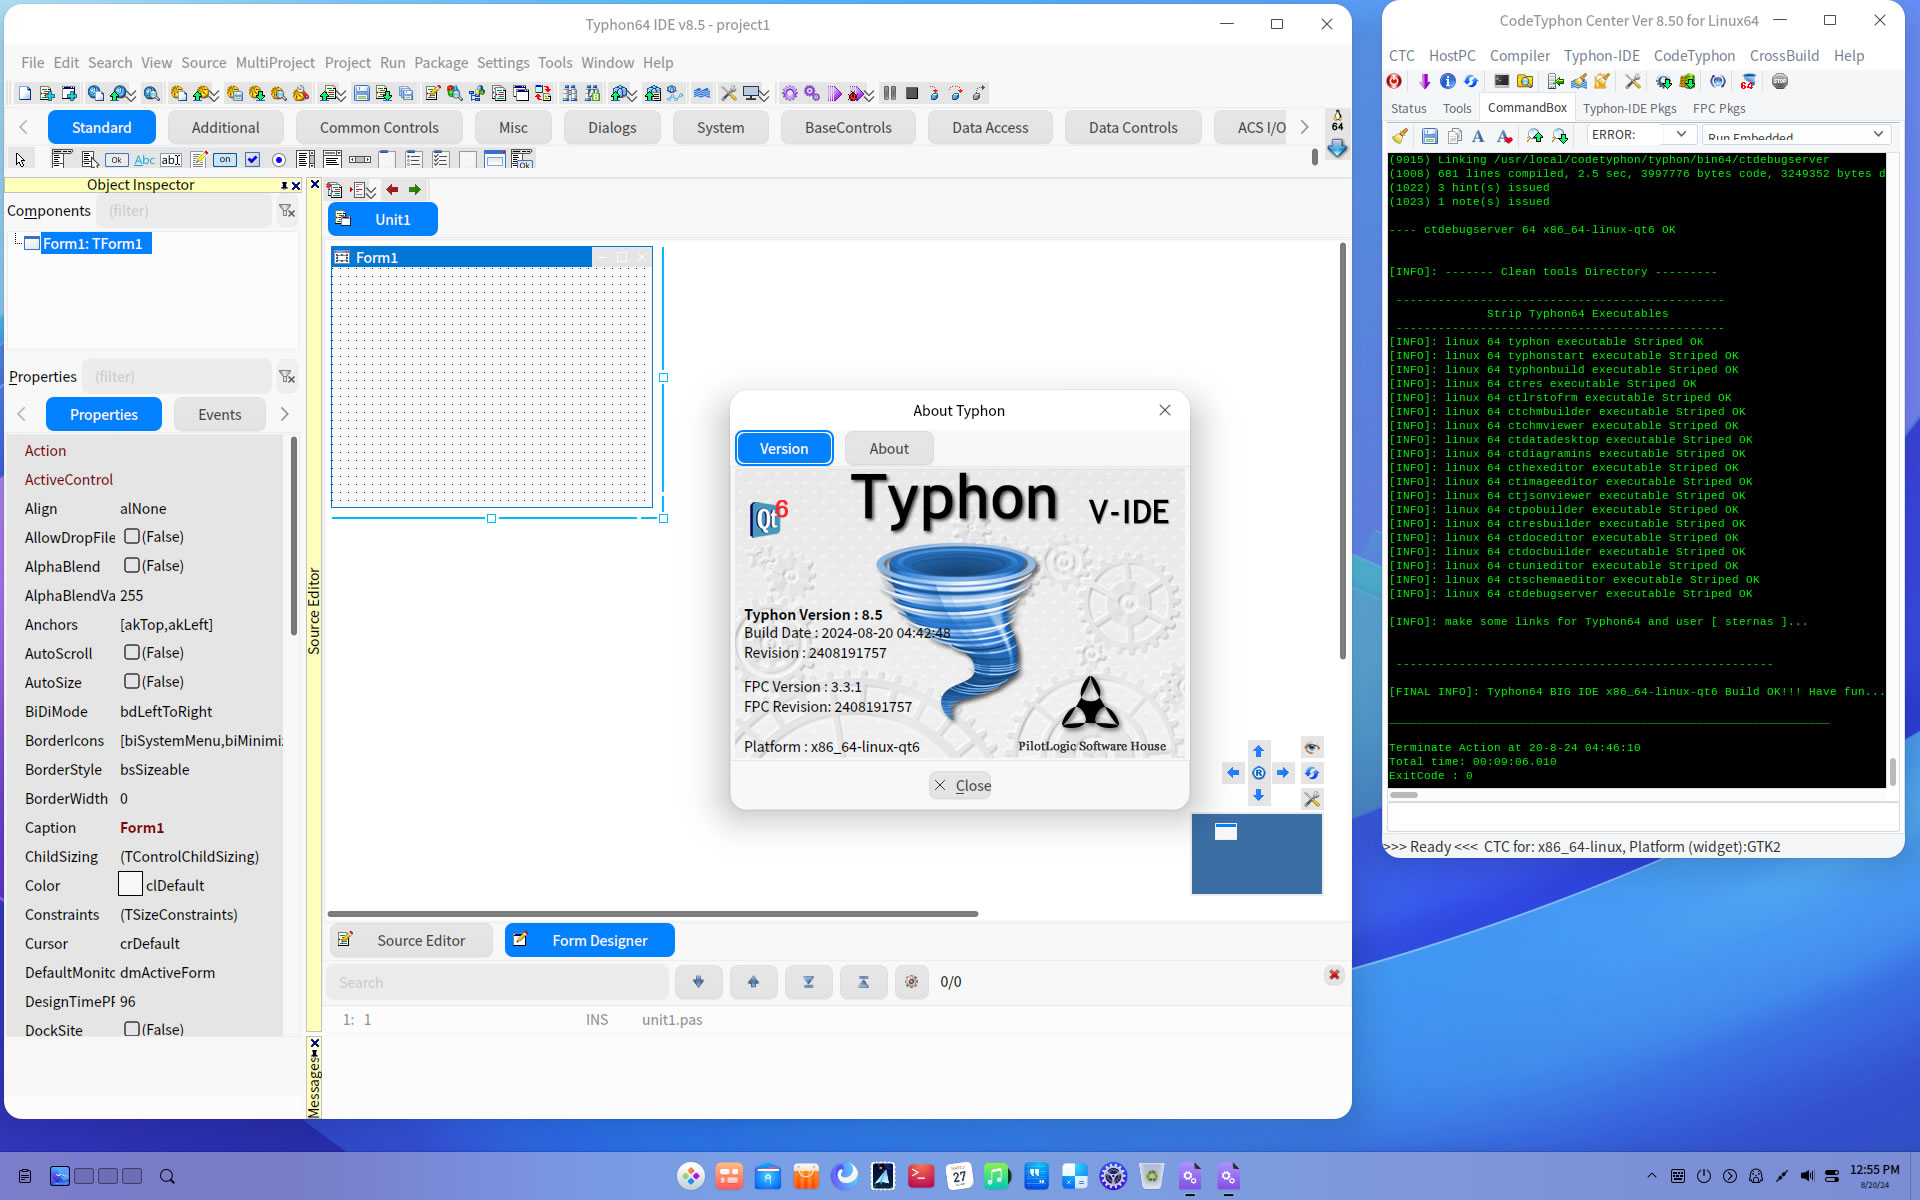
Task: Toggle the AllowDropFile checkbox
Action: [132, 536]
